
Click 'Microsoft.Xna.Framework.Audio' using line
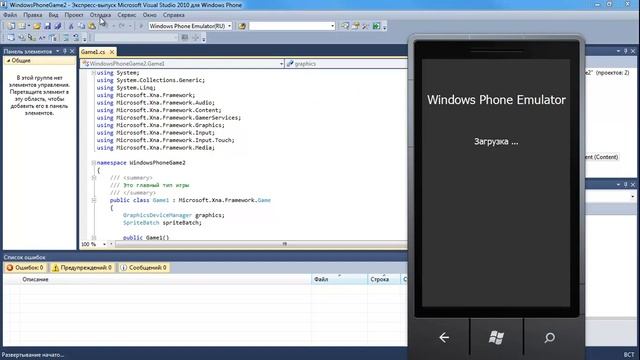(156, 102)
